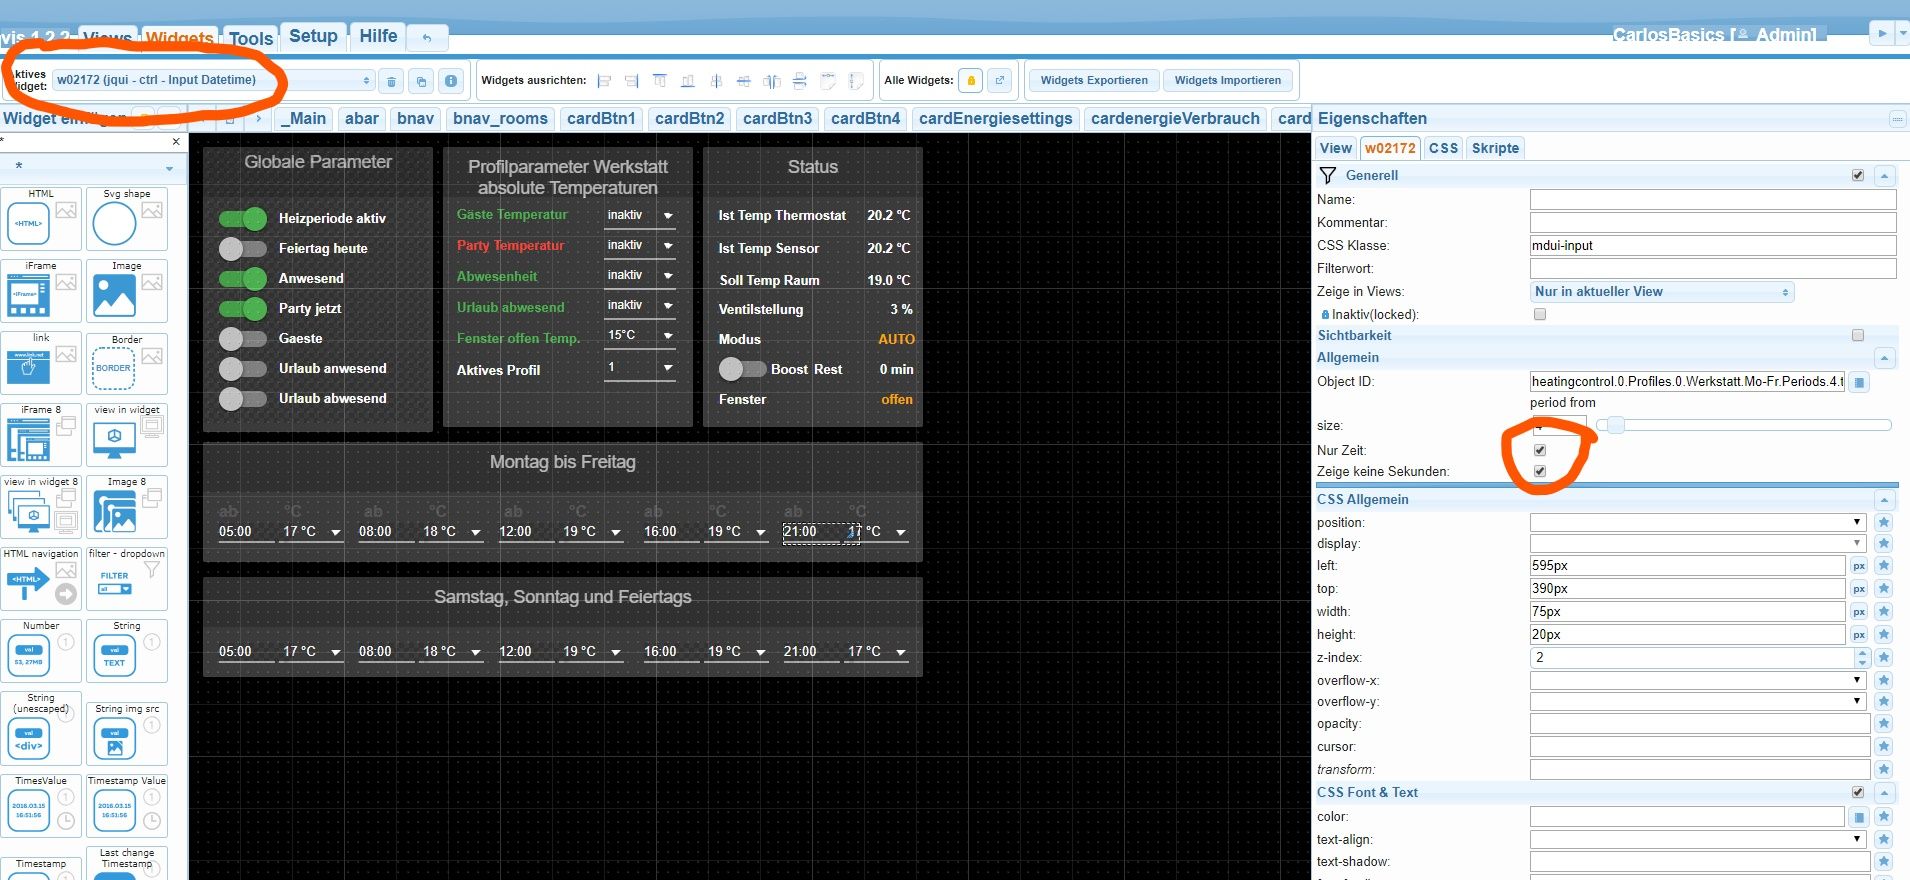
Task: Check the Inaktiv(locked) checkbox
Action: click(1540, 314)
